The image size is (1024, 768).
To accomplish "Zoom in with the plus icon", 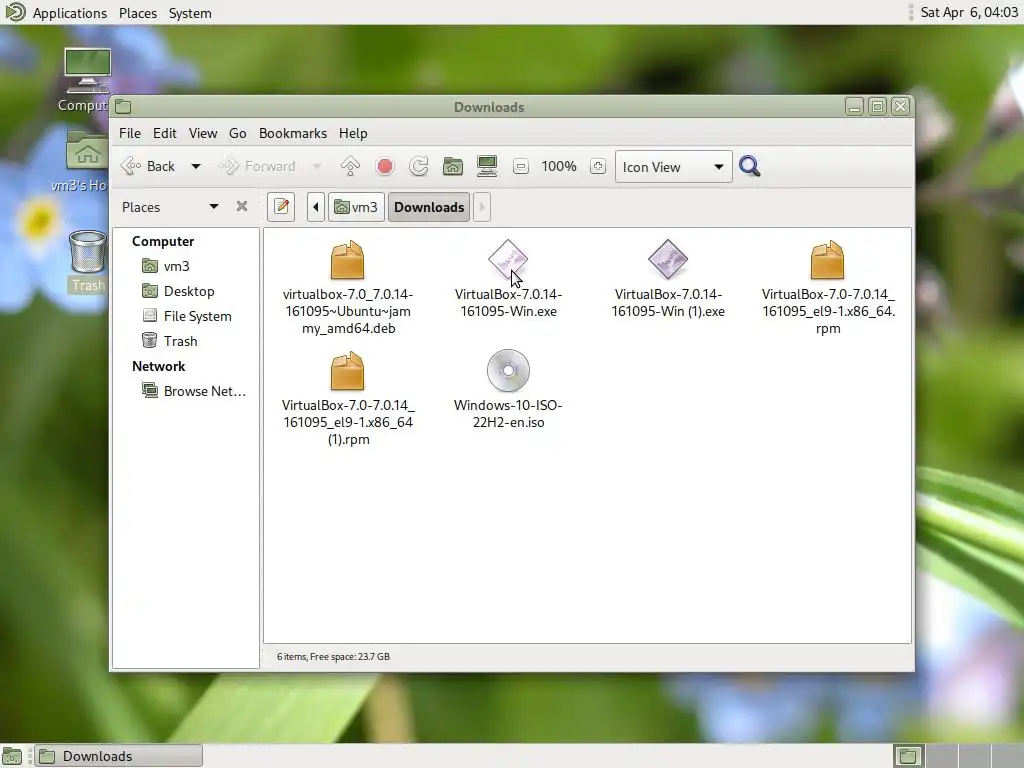I will (x=598, y=167).
